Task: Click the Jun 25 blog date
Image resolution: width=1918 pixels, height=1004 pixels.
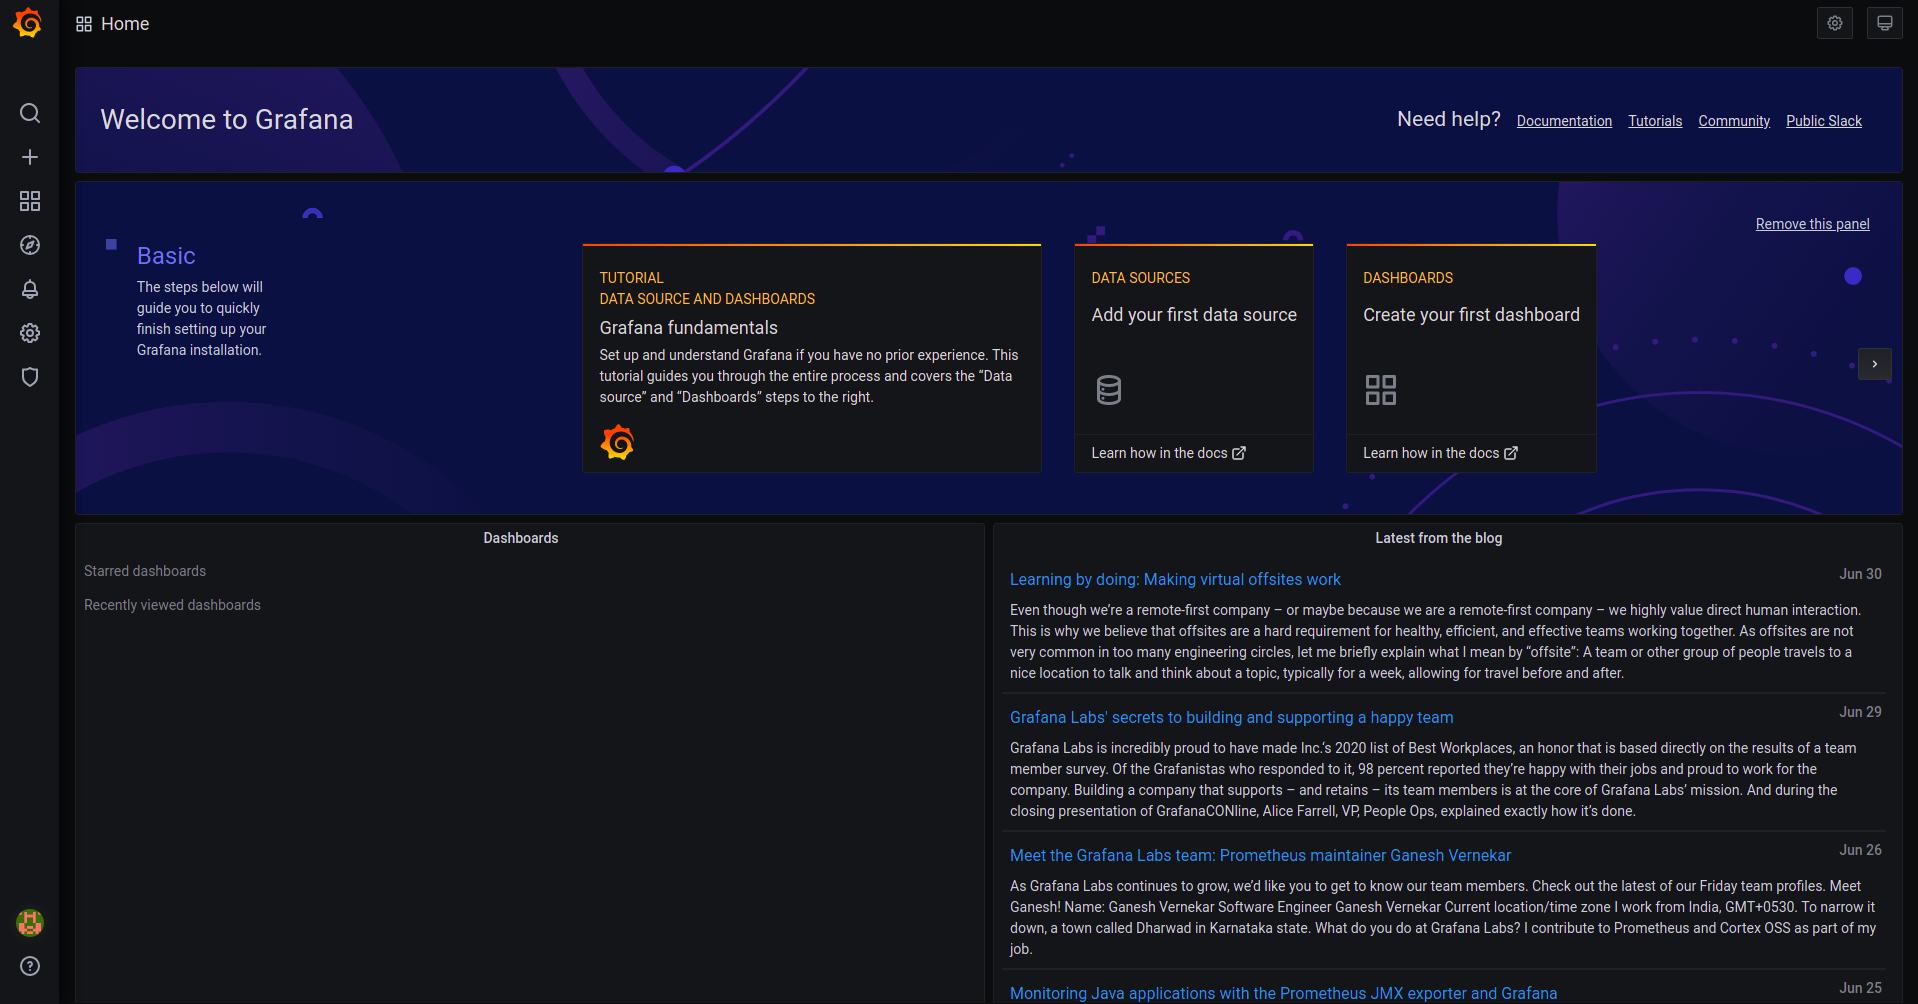Action: coord(1860,988)
